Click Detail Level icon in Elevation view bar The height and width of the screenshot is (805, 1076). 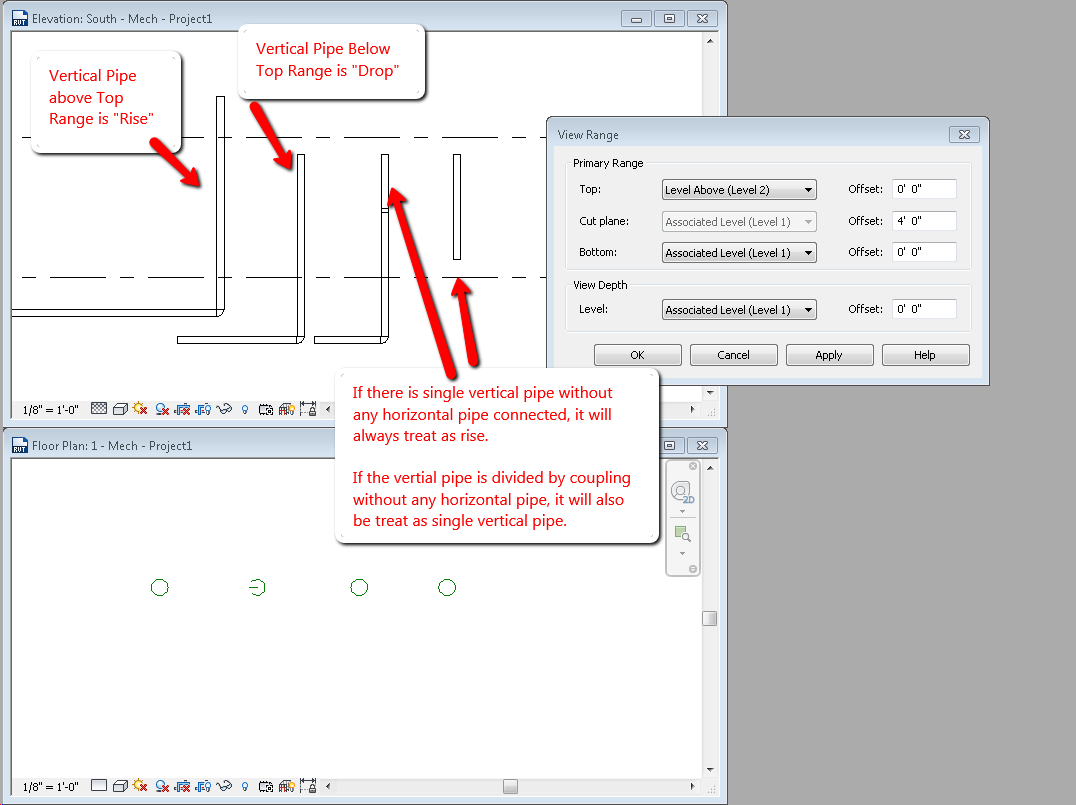[x=99, y=408]
